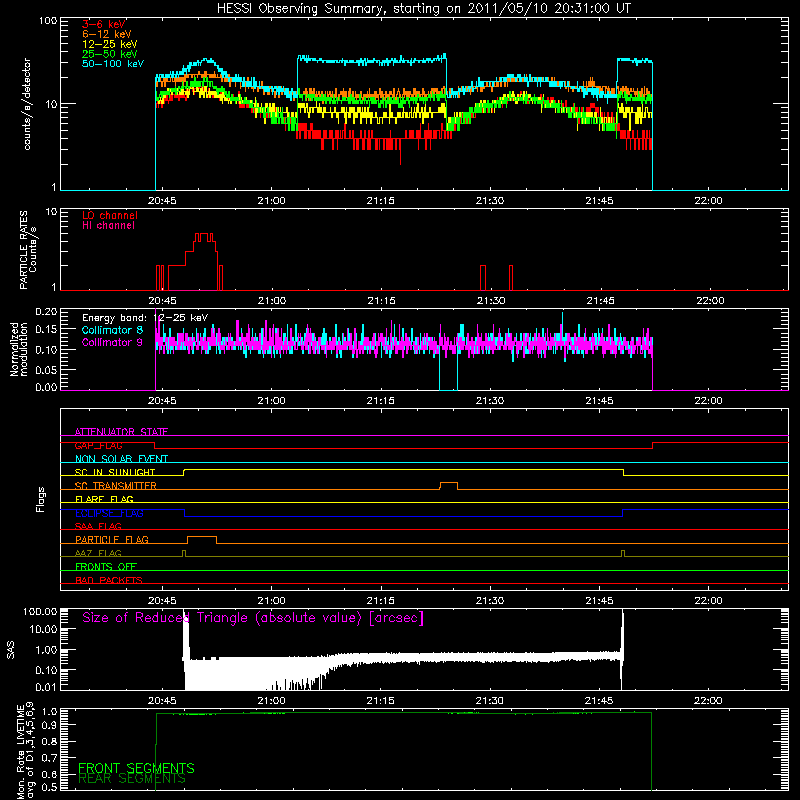This screenshot has height=800, width=800.
Task: Click the 21:15 tick label under counts plot
Action: [381, 201]
